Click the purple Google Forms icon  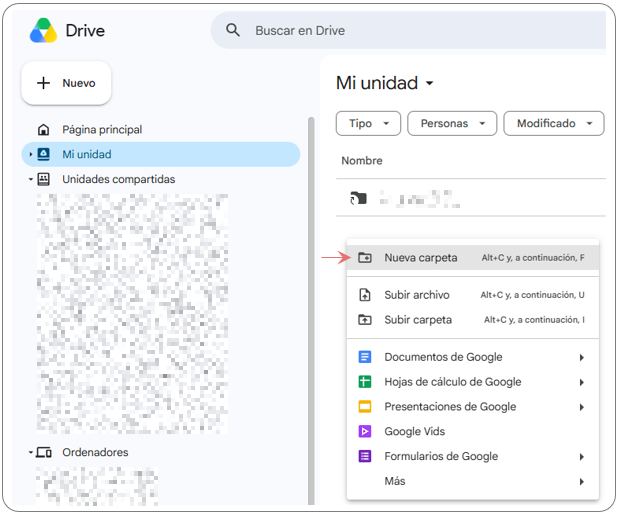coord(364,456)
